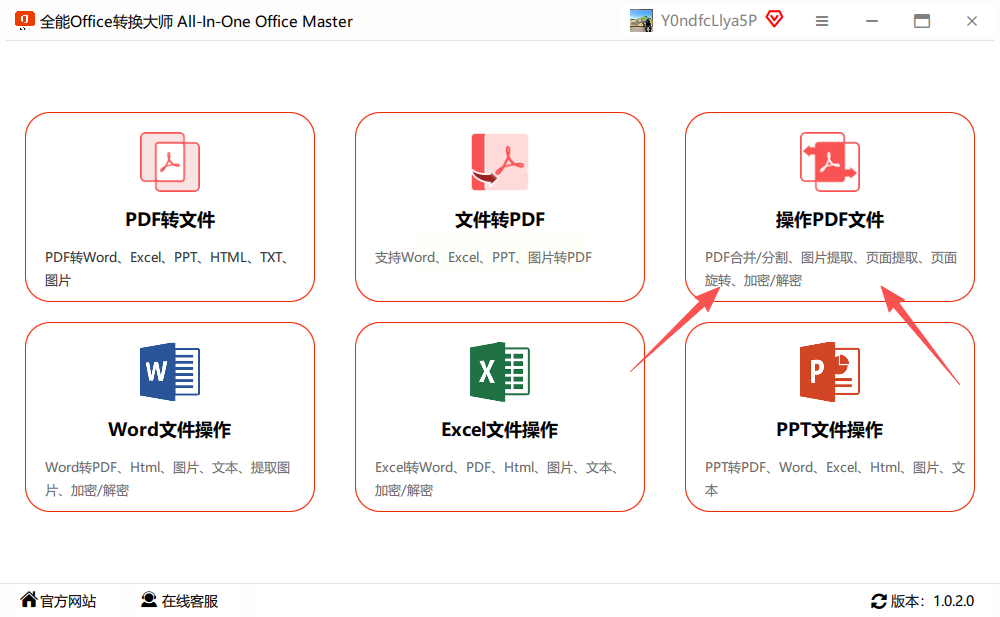The width and height of the screenshot is (1000, 617).
Task: Click the 操作PDF文件 arrows PDF icon
Action: coord(830,162)
